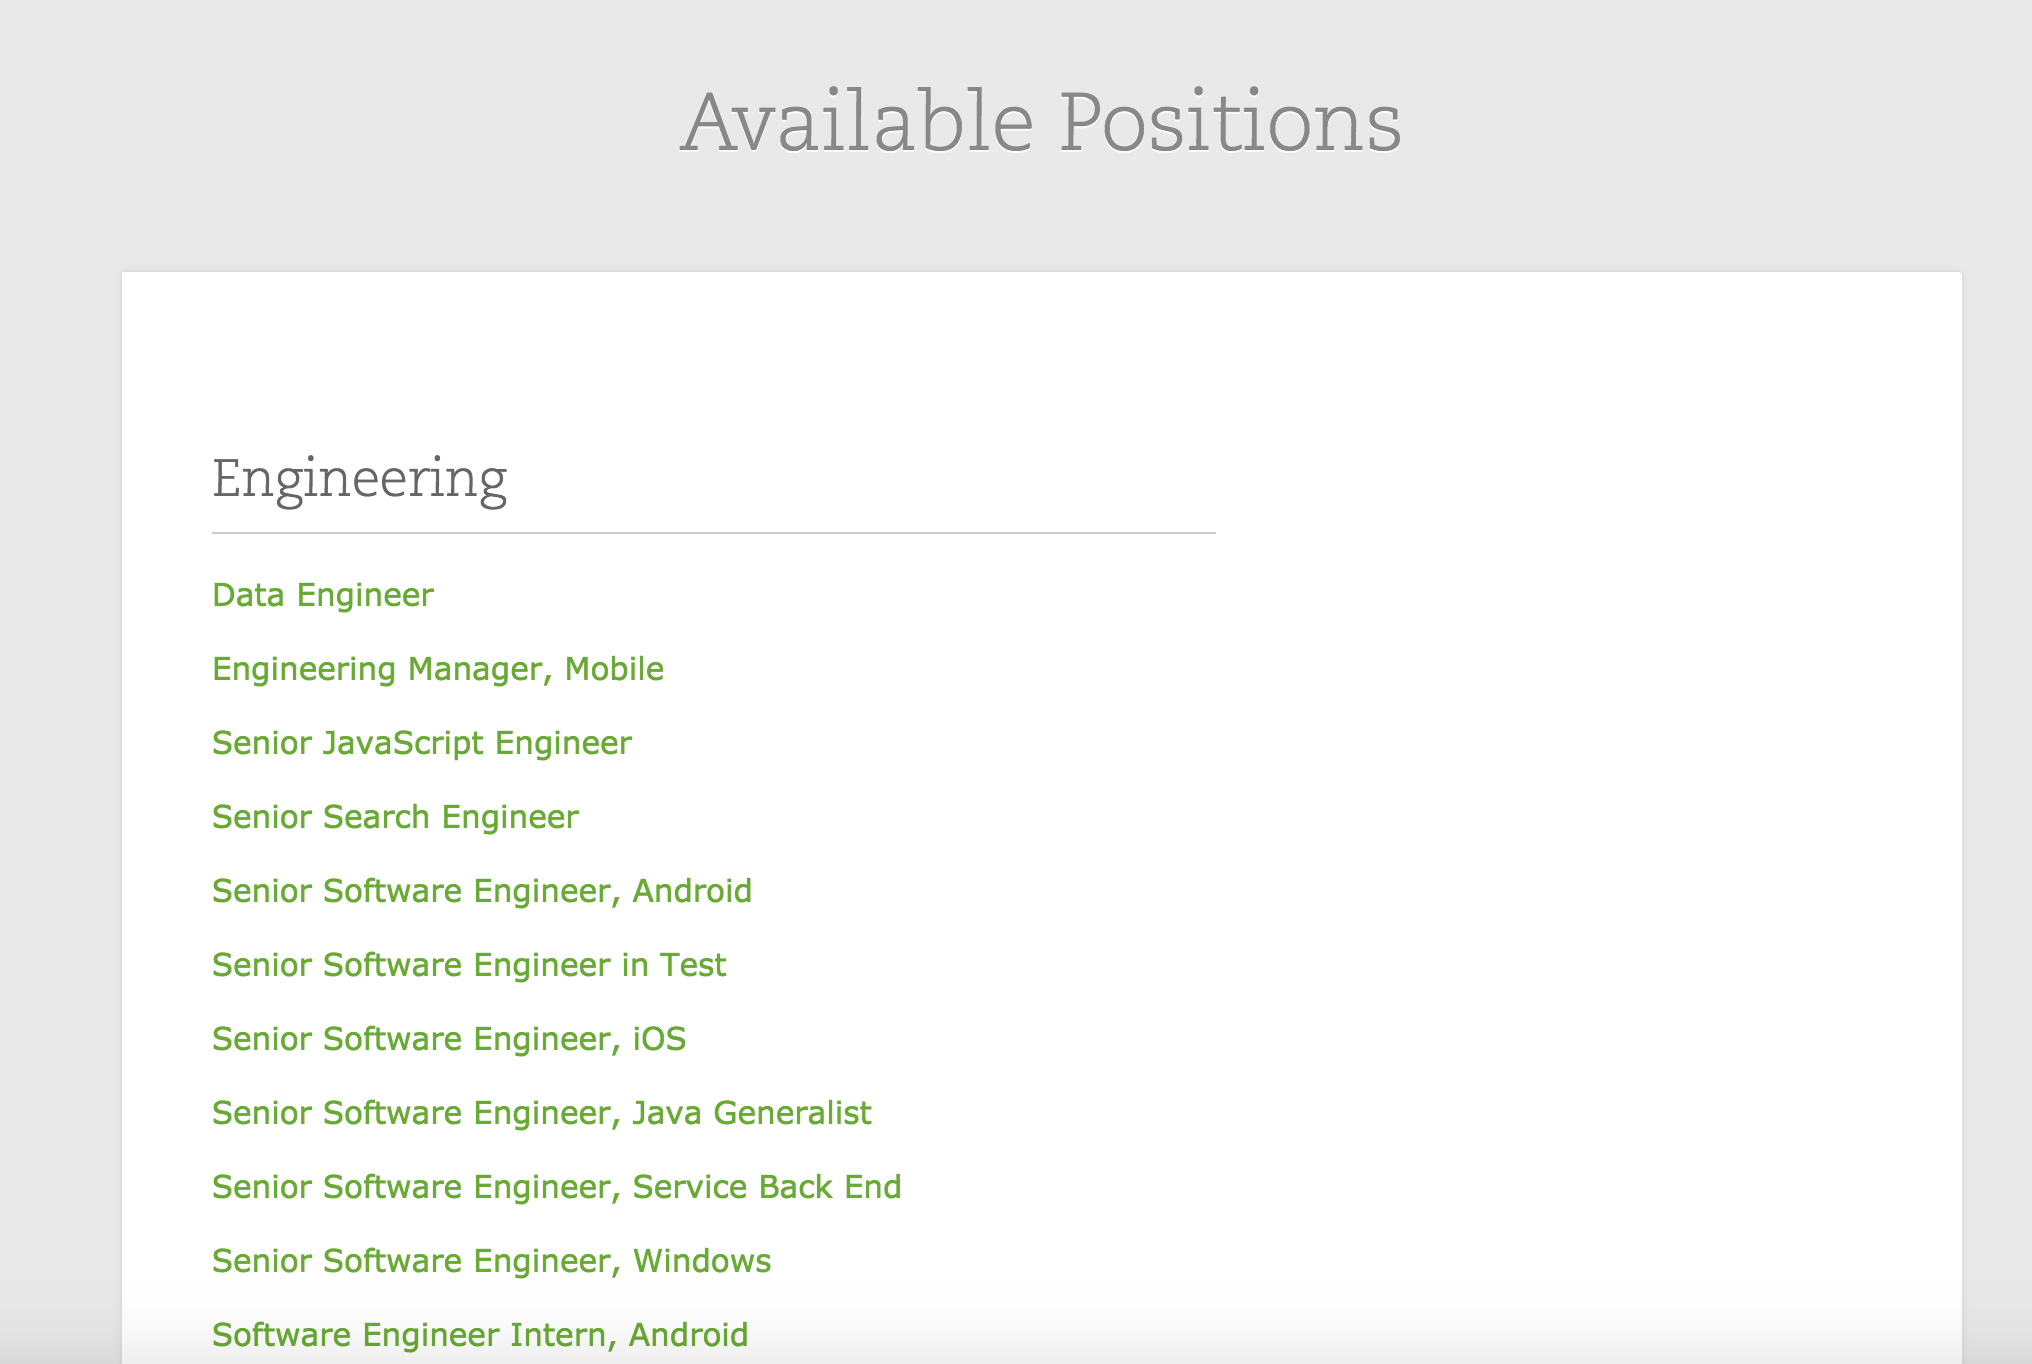
Task: Open Senior Software Engineer, iOS position
Action: [448, 1039]
